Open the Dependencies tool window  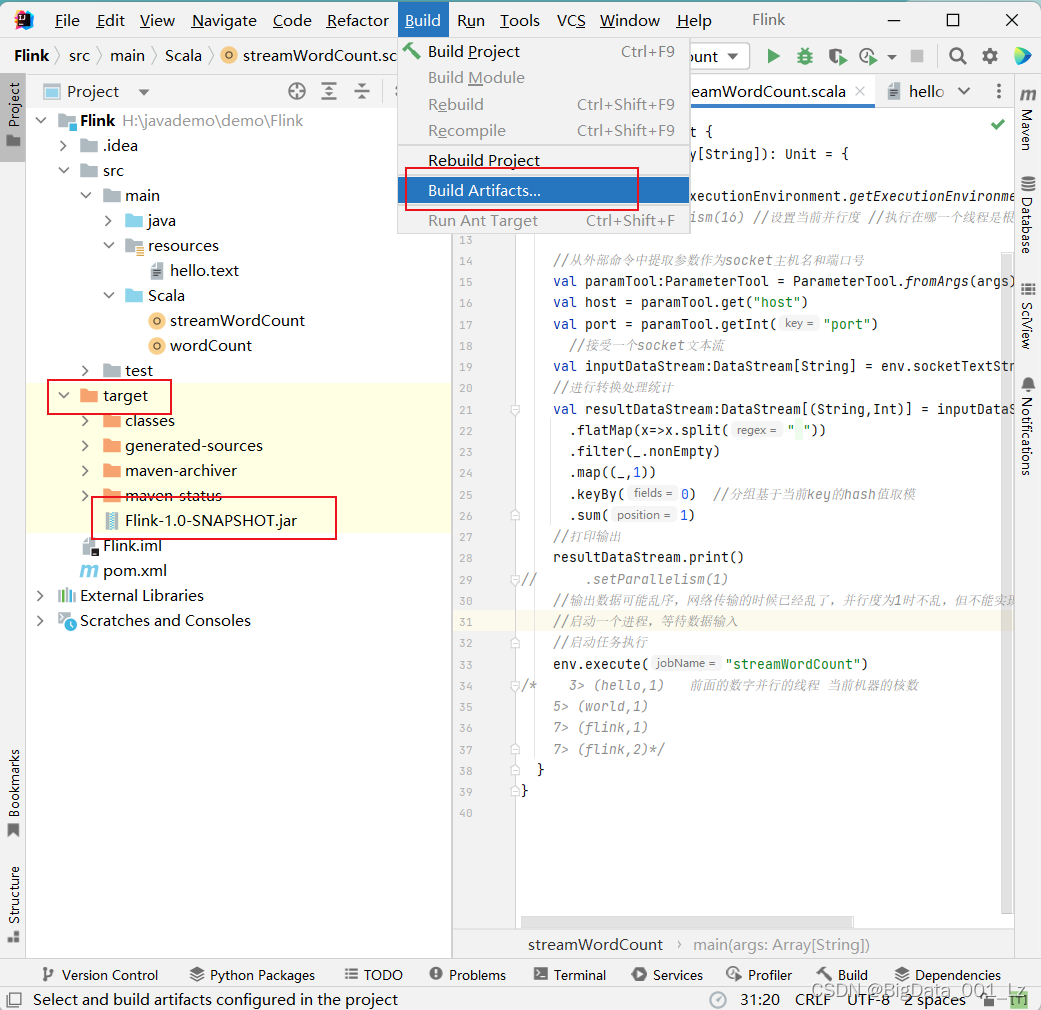coord(947,975)
